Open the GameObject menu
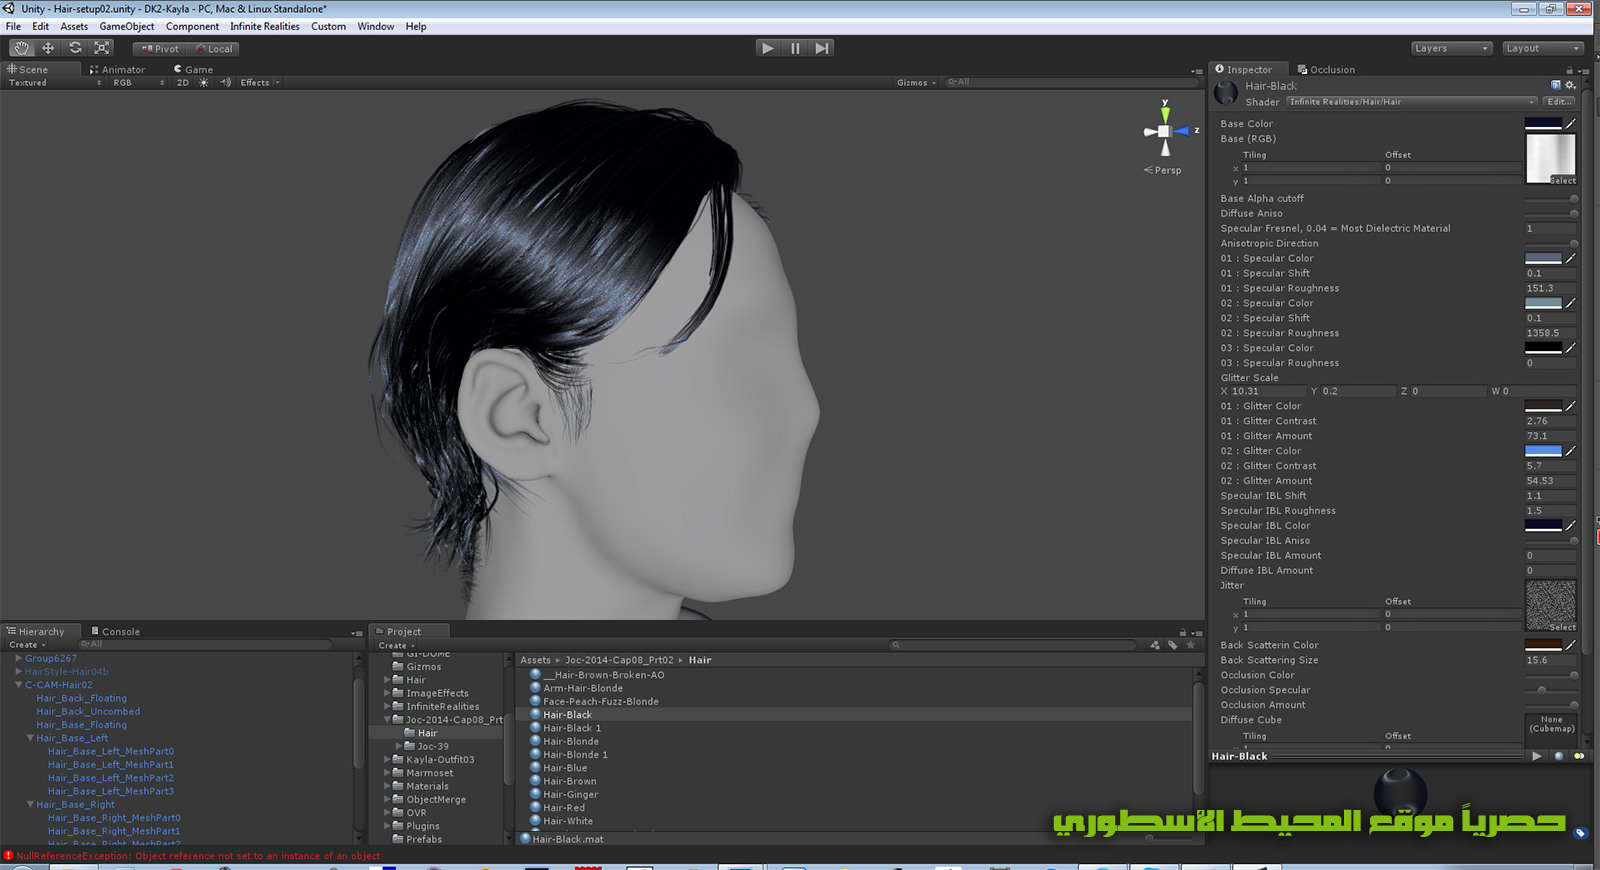 [127, 26]
